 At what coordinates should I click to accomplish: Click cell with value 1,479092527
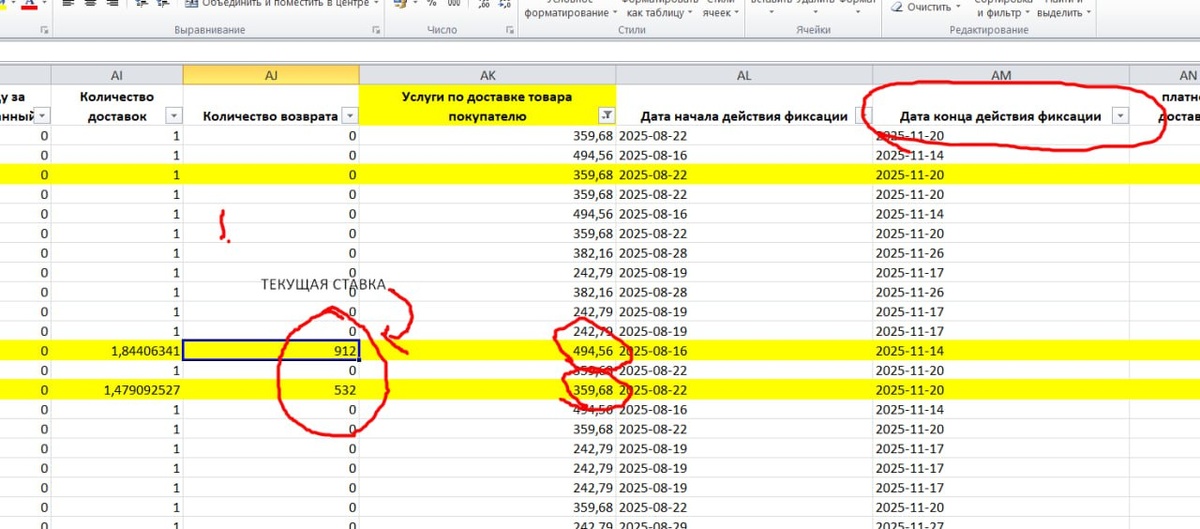coord(117,388)
